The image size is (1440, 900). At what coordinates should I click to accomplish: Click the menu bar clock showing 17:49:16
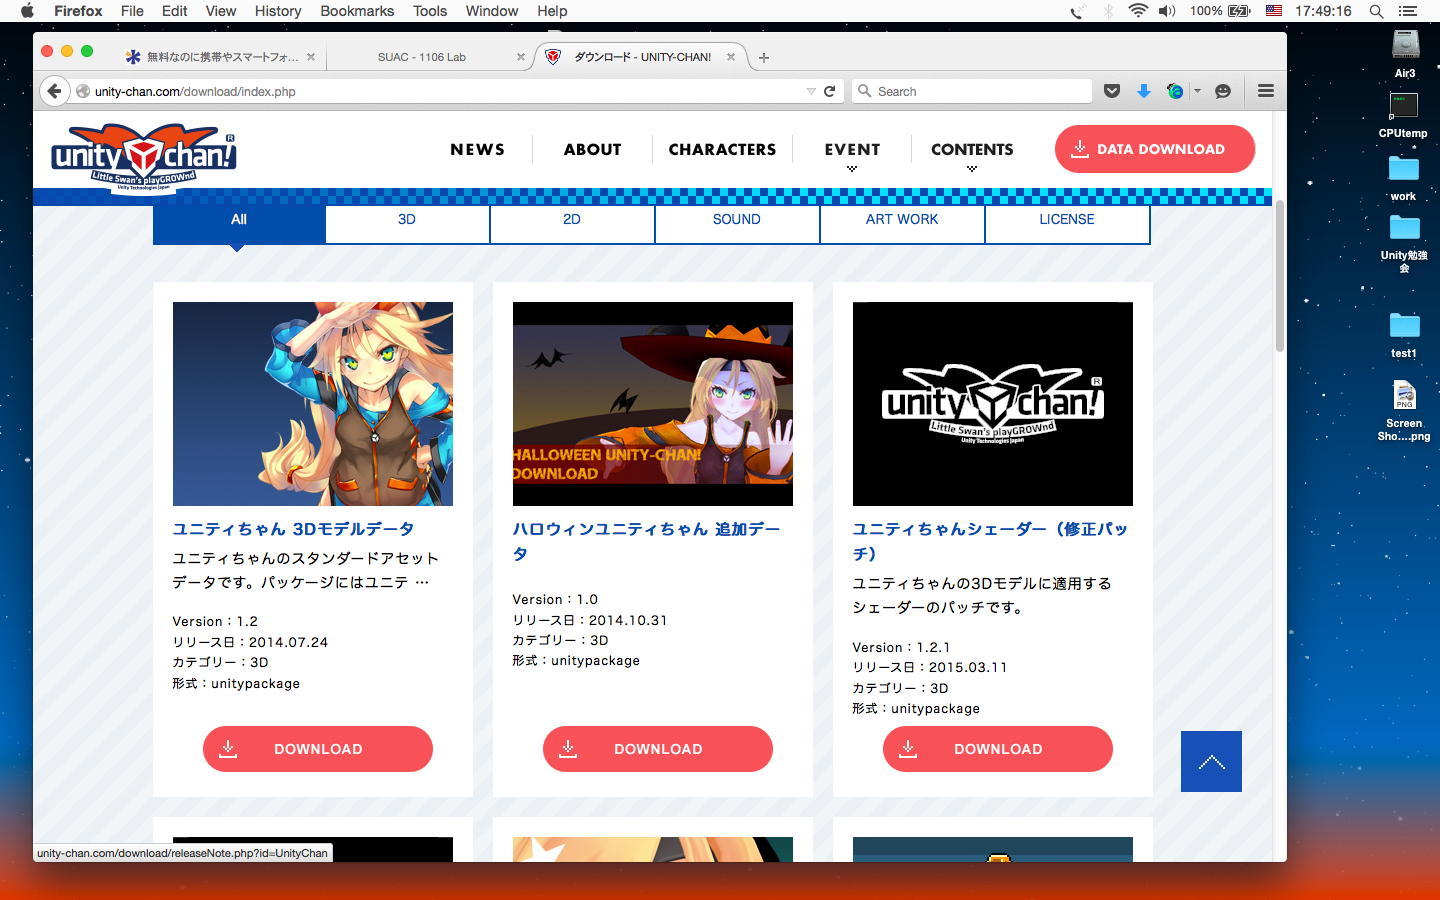1323,11
